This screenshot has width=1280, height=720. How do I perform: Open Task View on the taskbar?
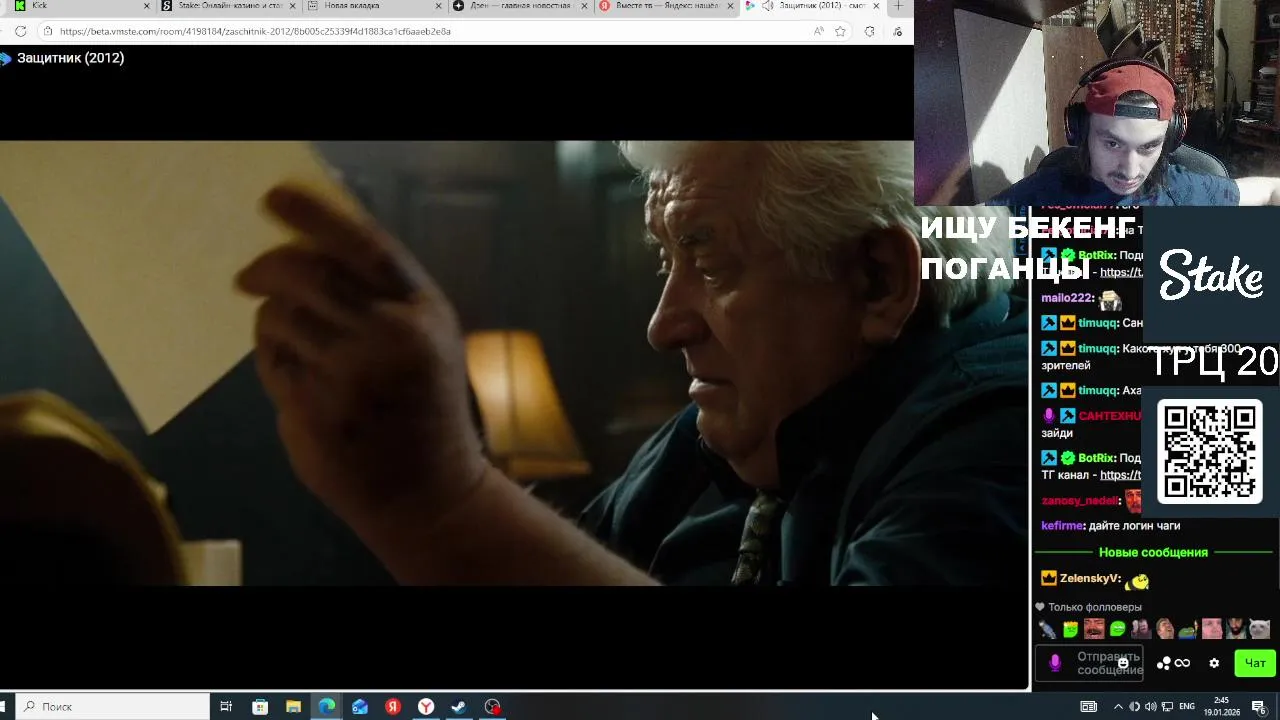pyautogui.click(x=226, y=706)
